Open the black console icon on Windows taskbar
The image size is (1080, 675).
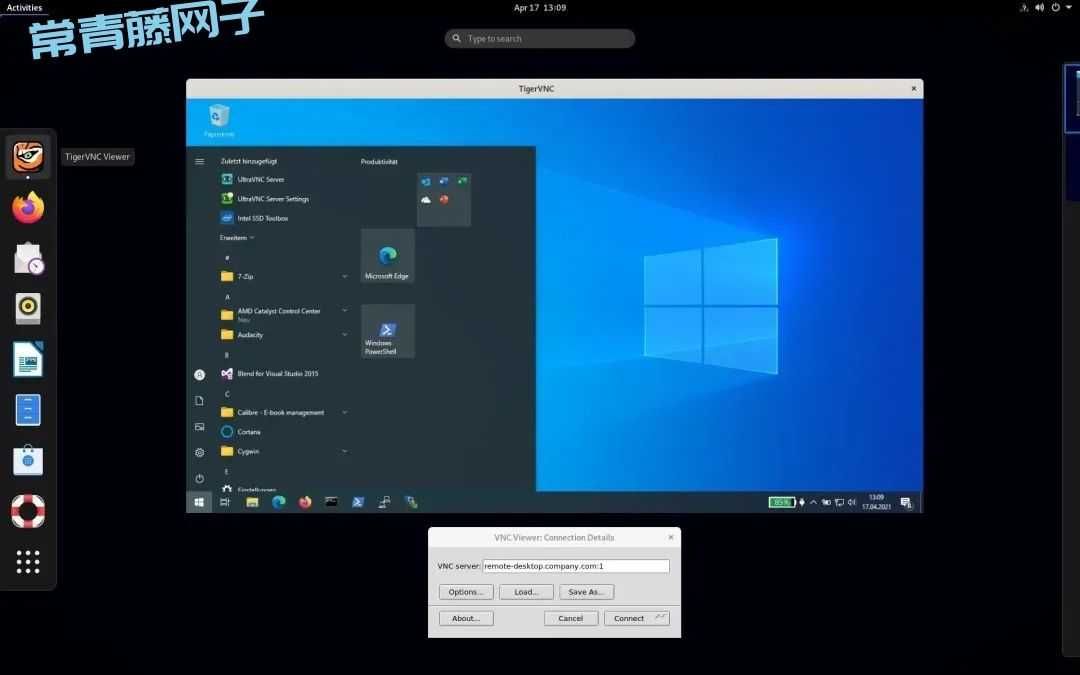tap(331, 502)
